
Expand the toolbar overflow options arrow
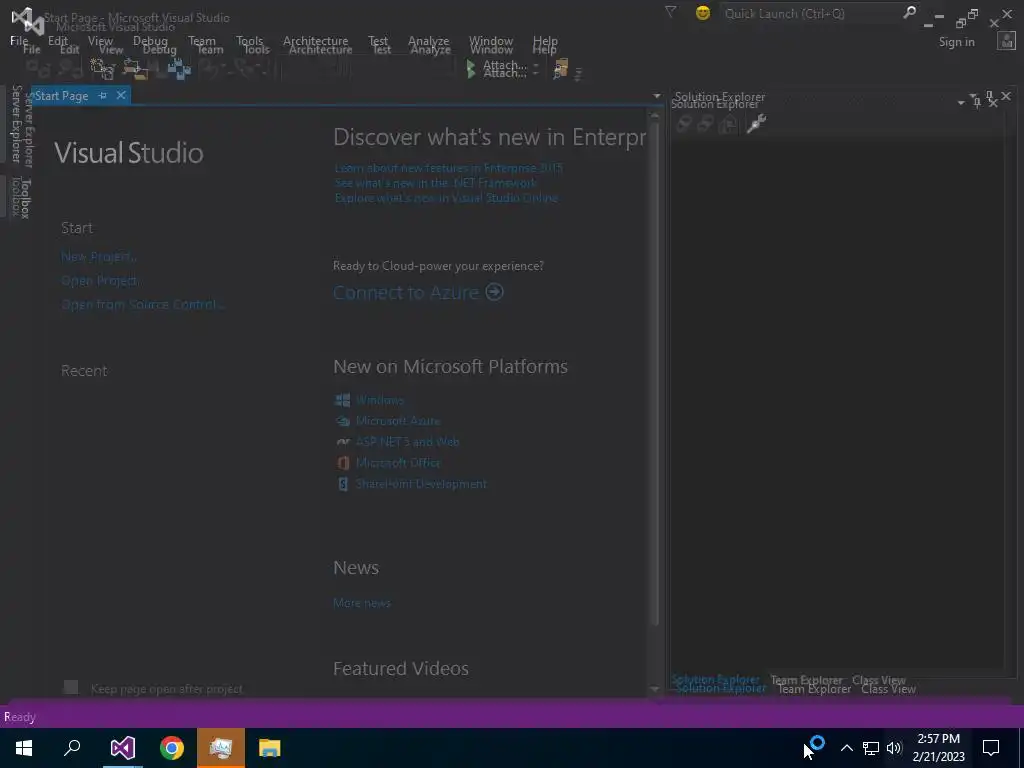coord(578,74)
